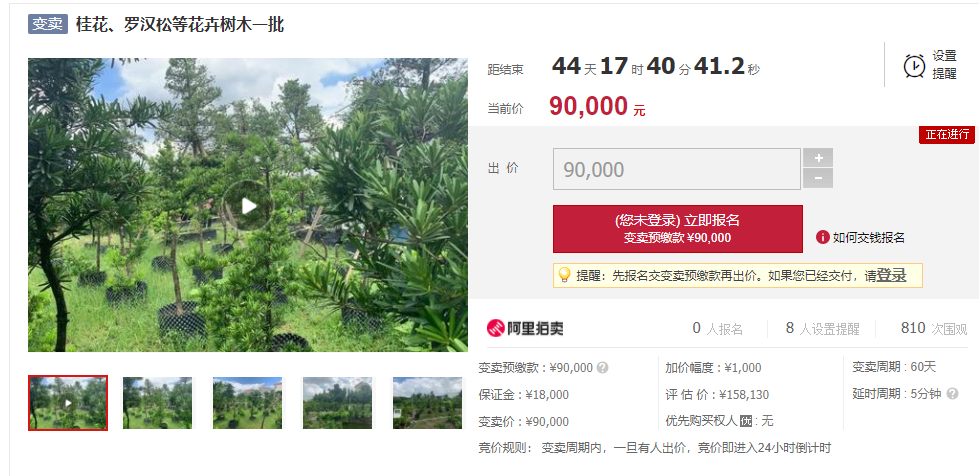
Task: Click the alarm clock reminder icon
Action: (x=914, y=66)
